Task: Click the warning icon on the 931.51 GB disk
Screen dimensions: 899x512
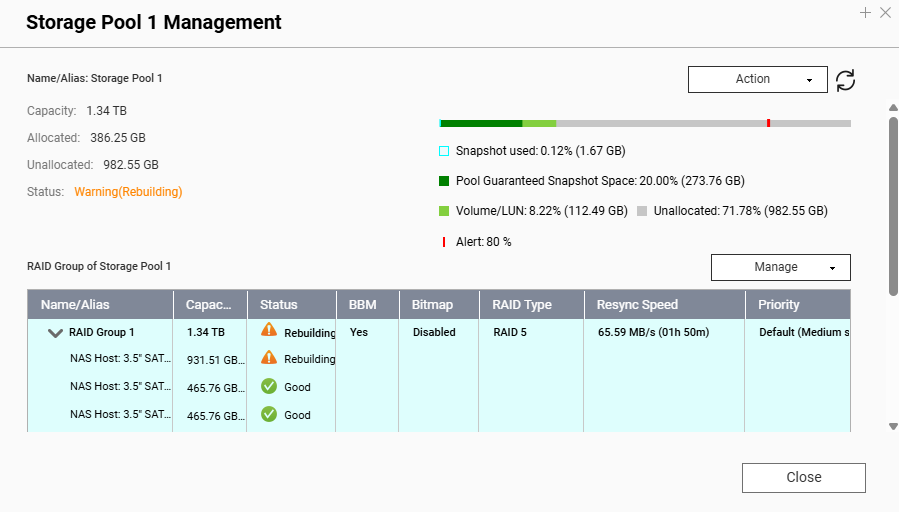Action: (x=269, y=358)
